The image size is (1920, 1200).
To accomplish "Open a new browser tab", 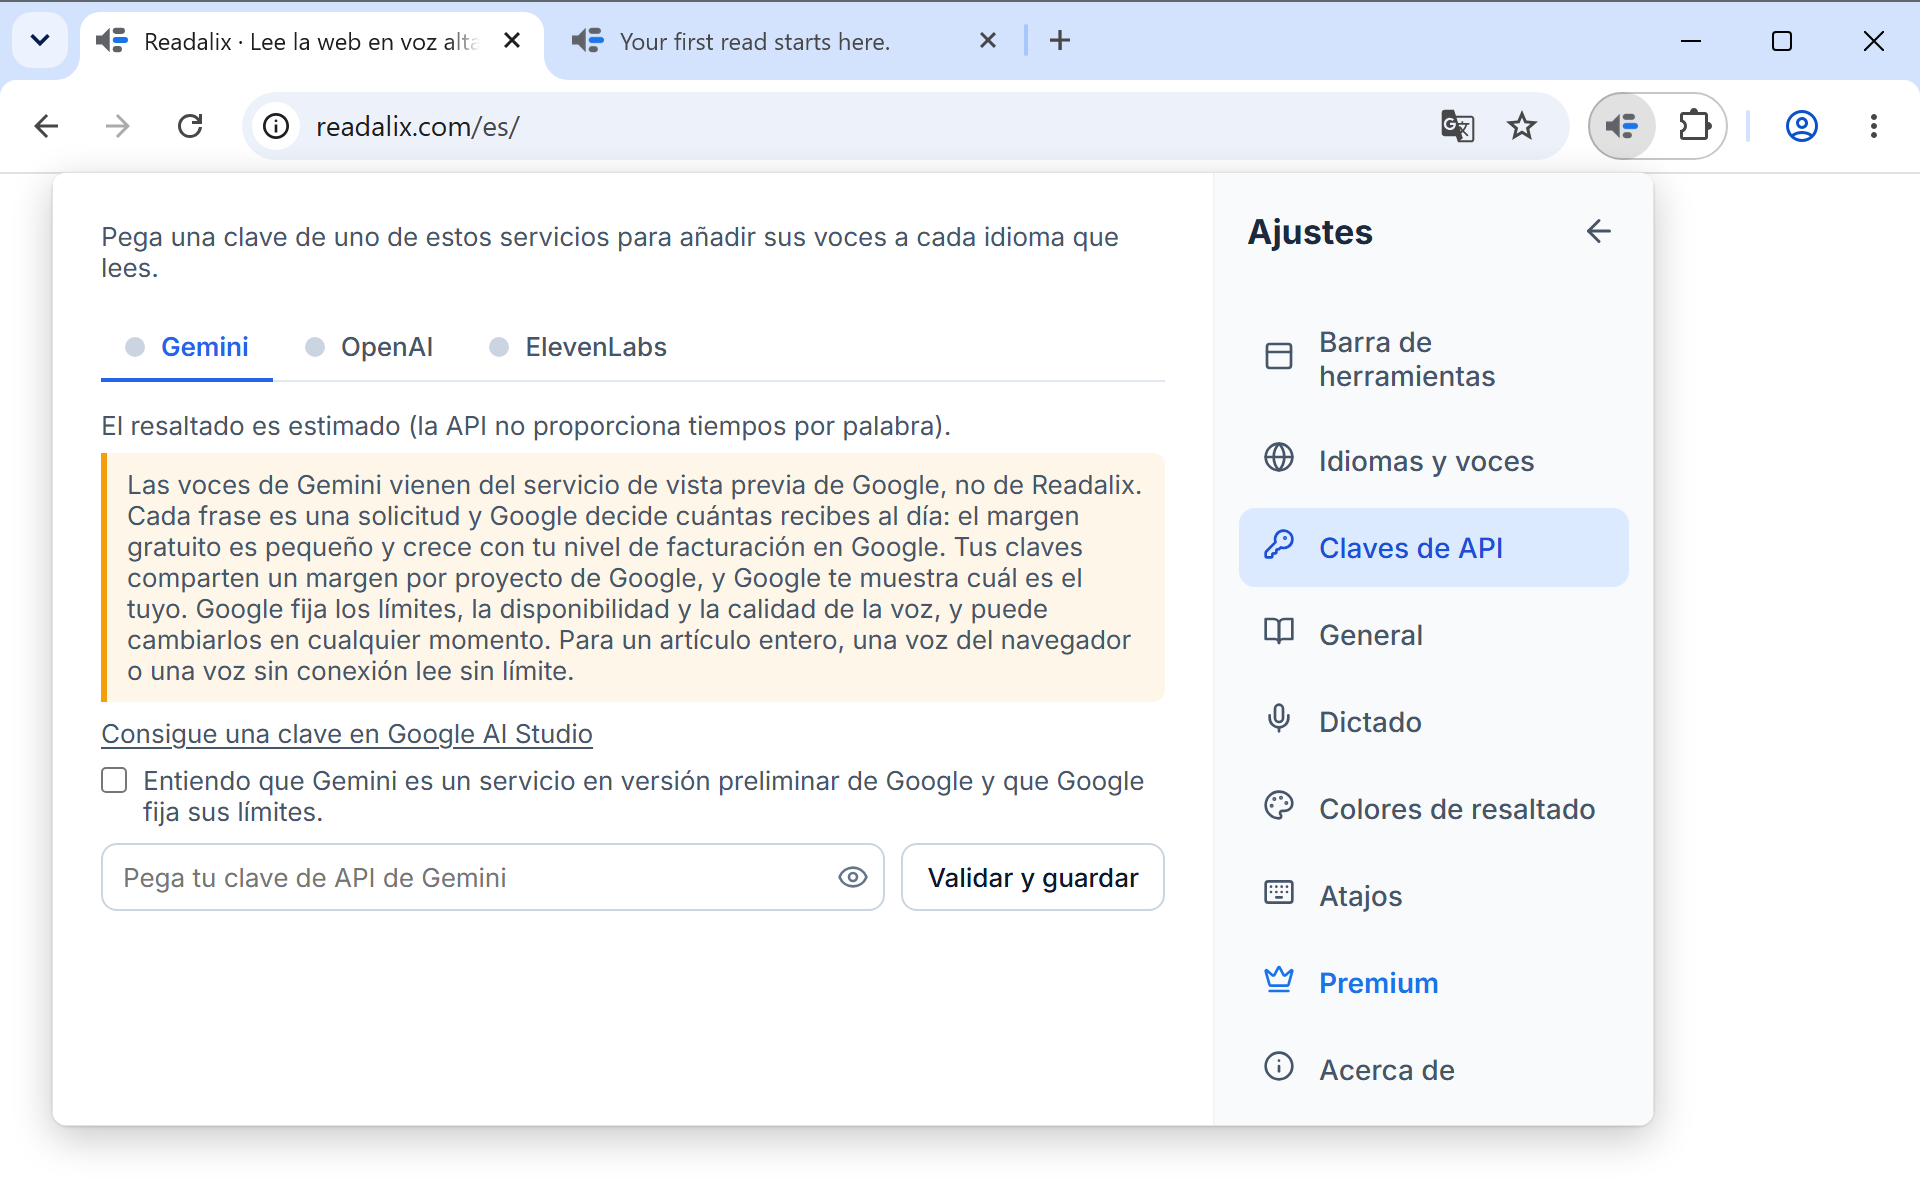I will (x=1060, y=40).
